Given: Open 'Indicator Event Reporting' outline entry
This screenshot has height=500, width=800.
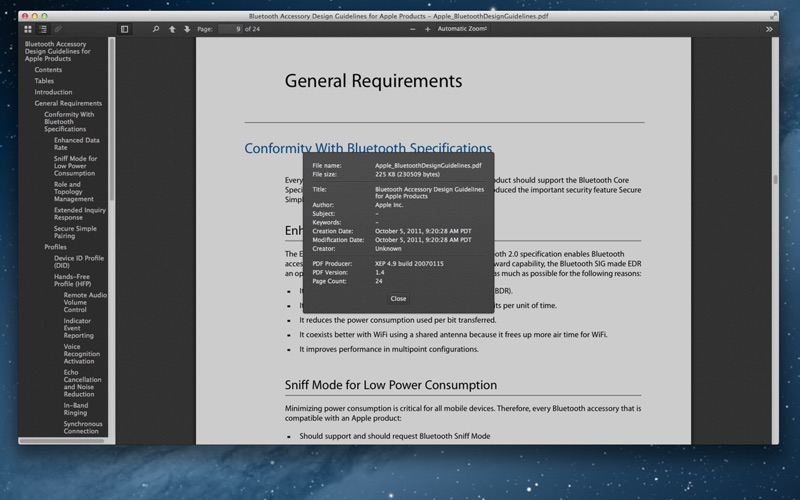Looking at the screenshot, I should coord(78,328).
